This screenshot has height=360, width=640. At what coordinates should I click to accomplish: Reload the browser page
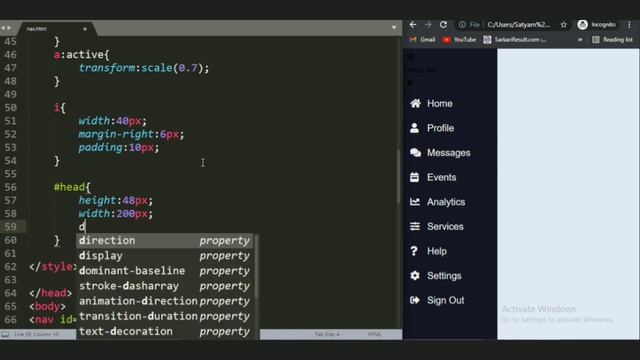click(x=443, y=25)
